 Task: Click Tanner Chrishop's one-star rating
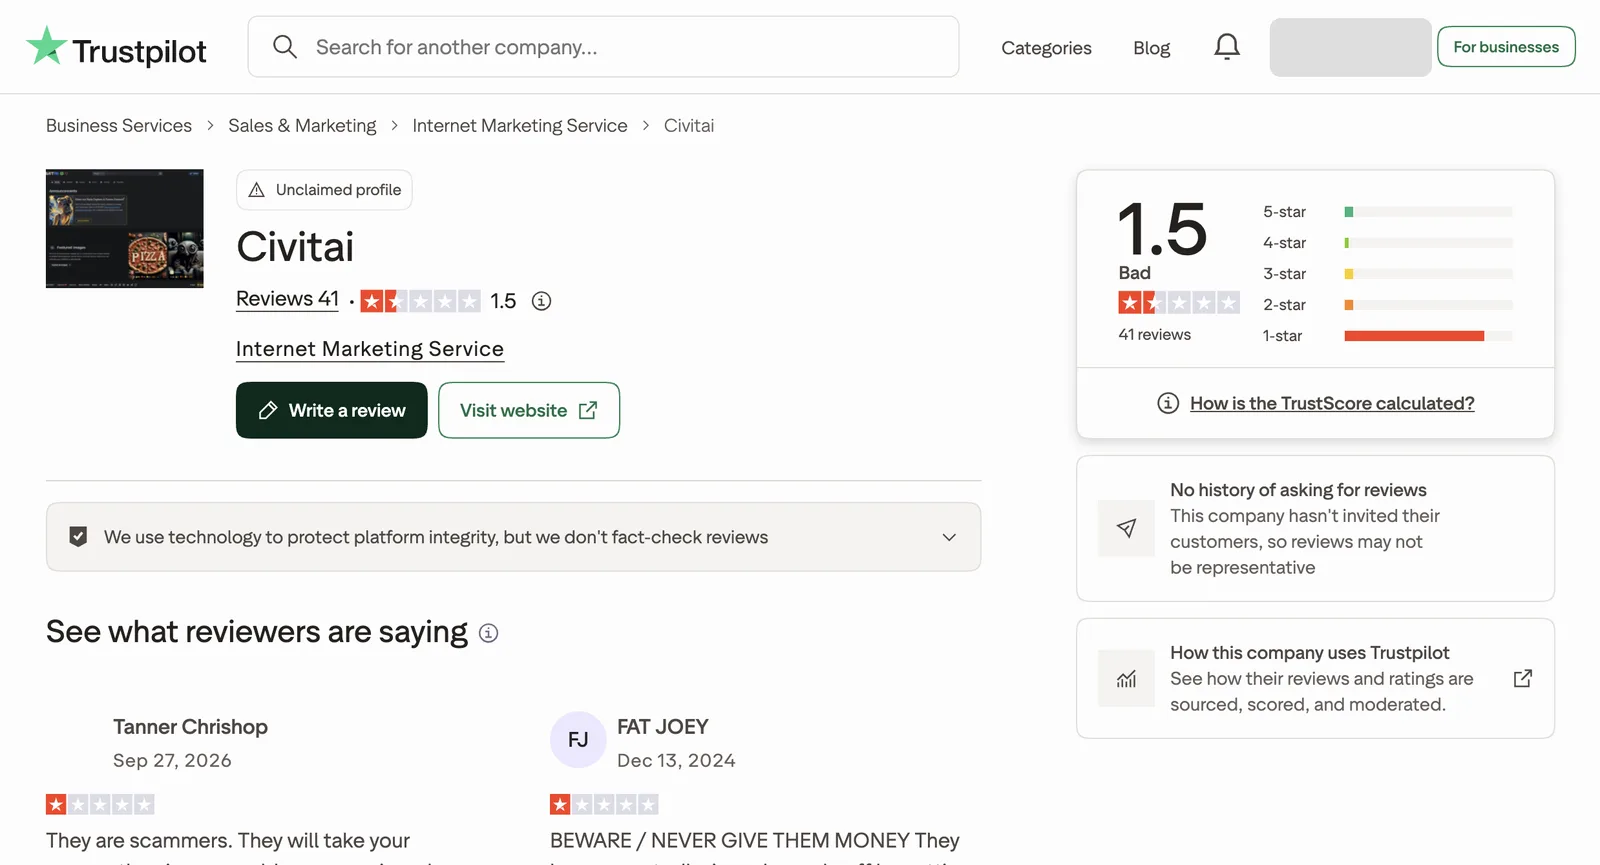(100, 804)
